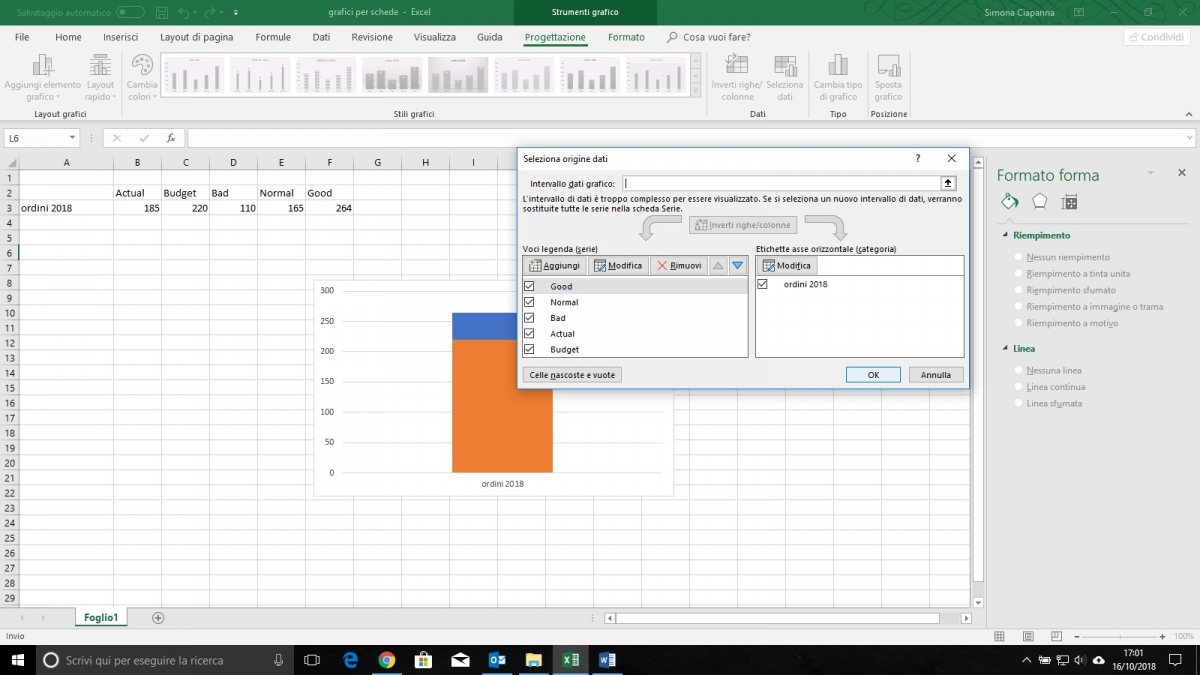Launch Excel from the Windows taskbar

[x=570, y=660]
